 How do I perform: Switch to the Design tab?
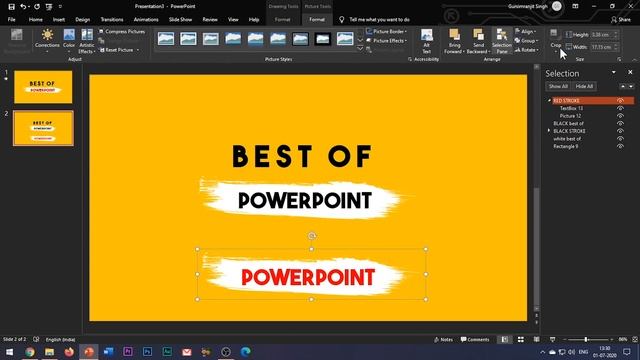(82, 20)
